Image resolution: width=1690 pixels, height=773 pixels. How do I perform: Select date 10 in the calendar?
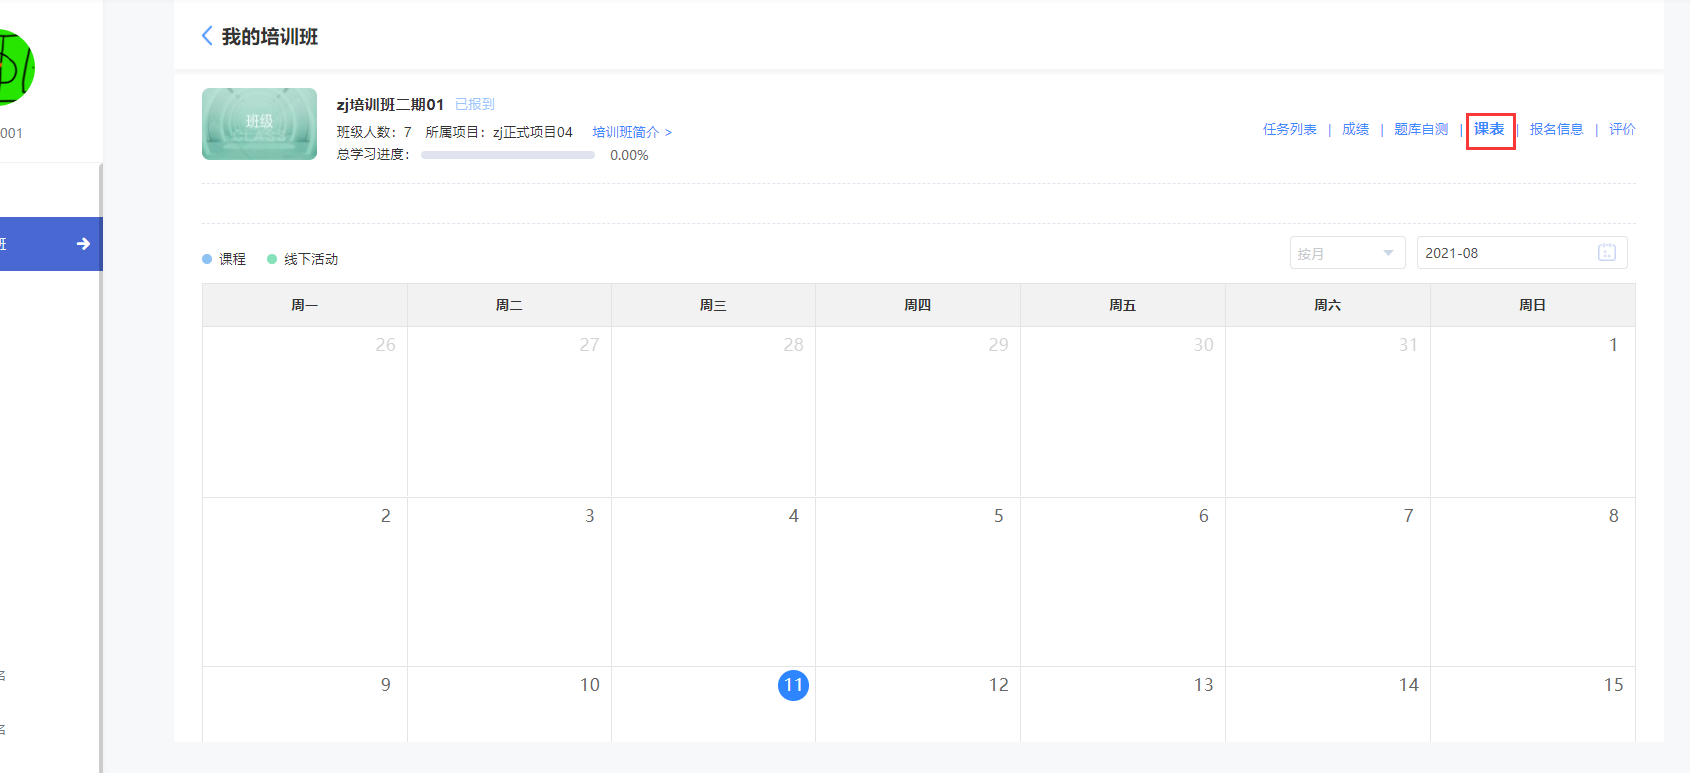click(x=590, y=685)
